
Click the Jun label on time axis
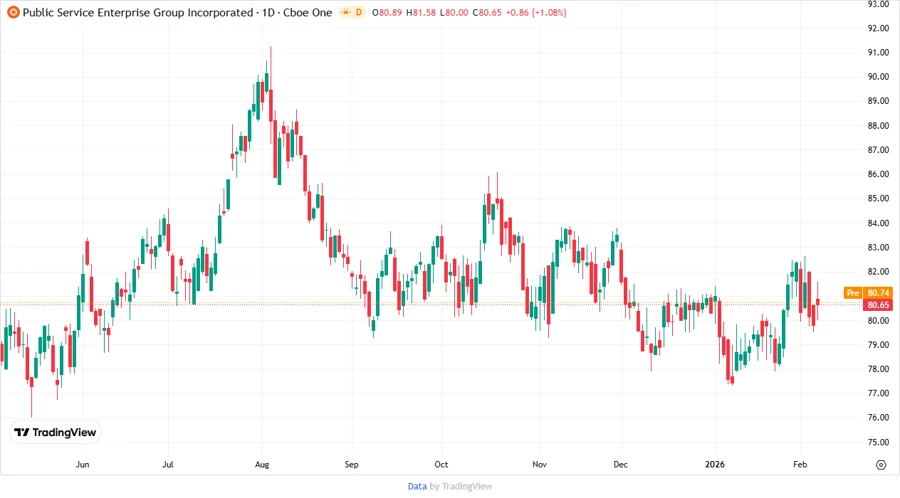pyautogui.click(x=83, y=464)
